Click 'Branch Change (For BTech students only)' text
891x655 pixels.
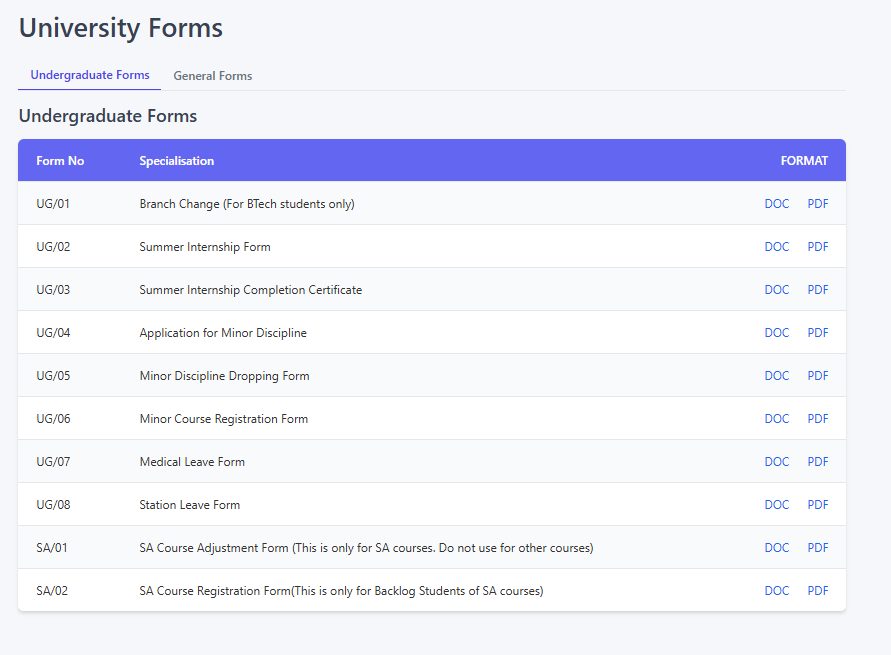[x=247, y=204]
